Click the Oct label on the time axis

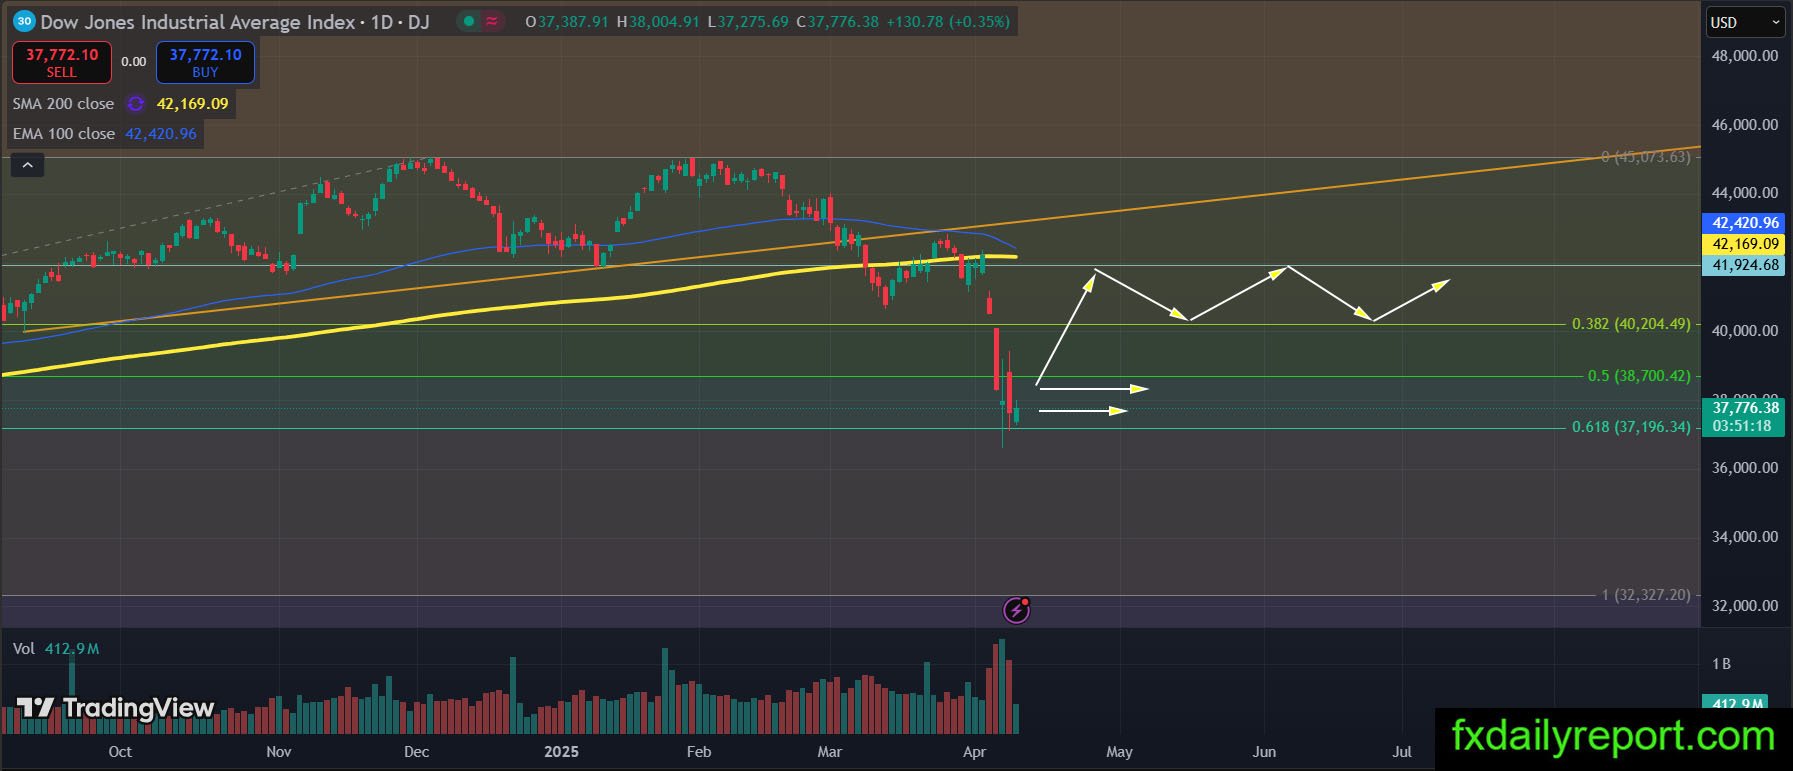click(x=120, y=752)
